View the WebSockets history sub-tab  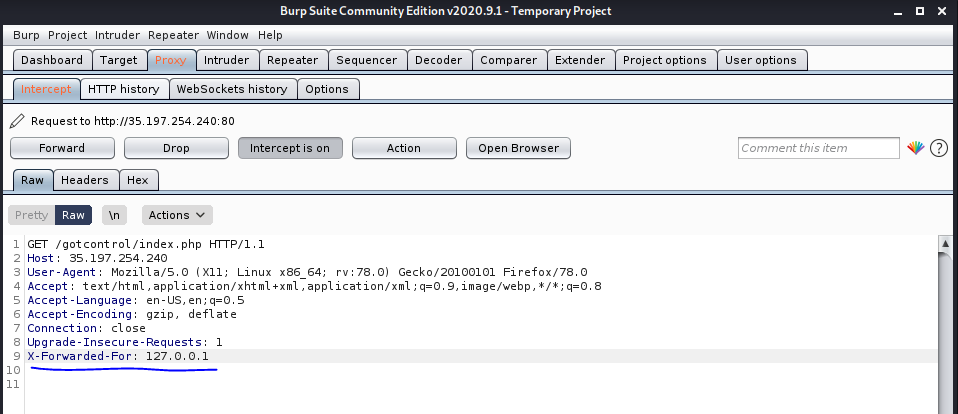(232, 89)
